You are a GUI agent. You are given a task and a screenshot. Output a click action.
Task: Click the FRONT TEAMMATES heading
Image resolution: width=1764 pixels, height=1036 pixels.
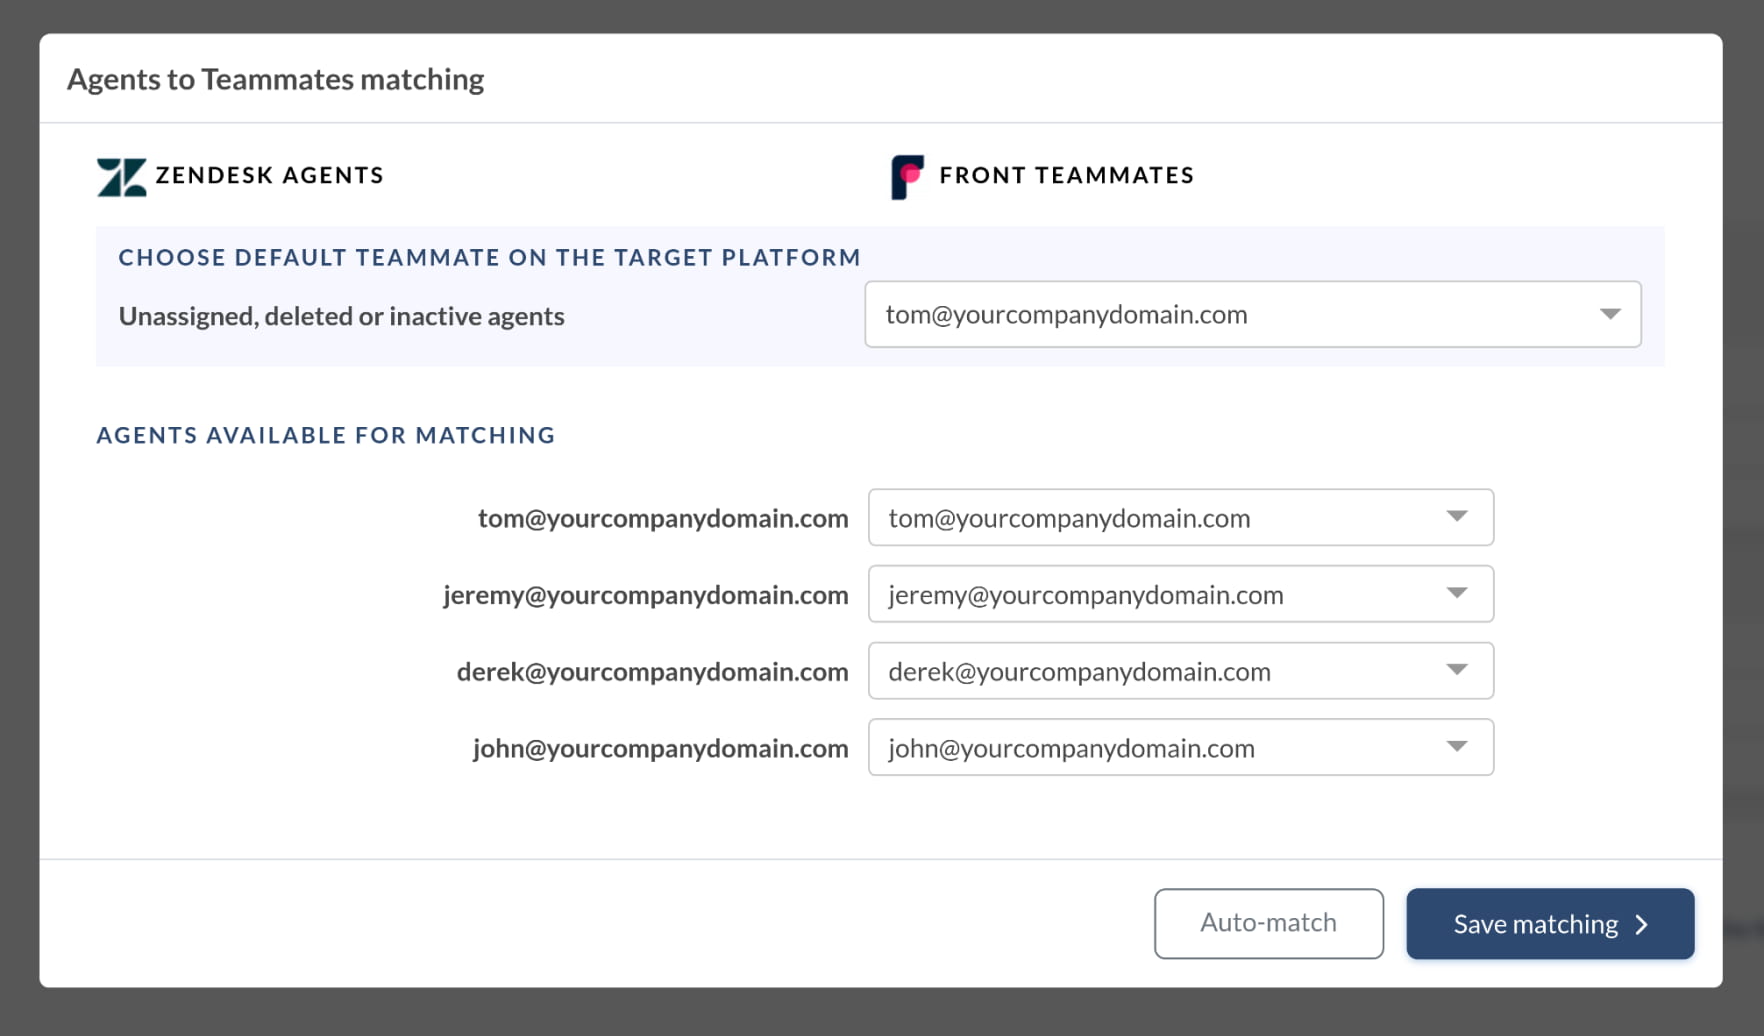pyautogui.click(x=1066, y=175)
